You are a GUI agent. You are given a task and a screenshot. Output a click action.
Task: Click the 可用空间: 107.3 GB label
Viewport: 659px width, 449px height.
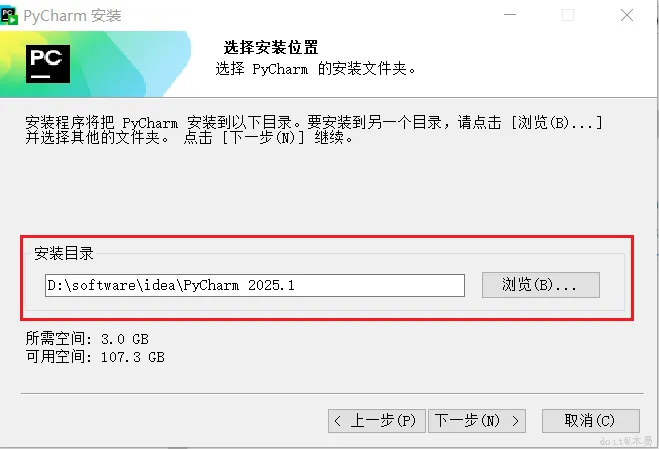pos(95,356)
